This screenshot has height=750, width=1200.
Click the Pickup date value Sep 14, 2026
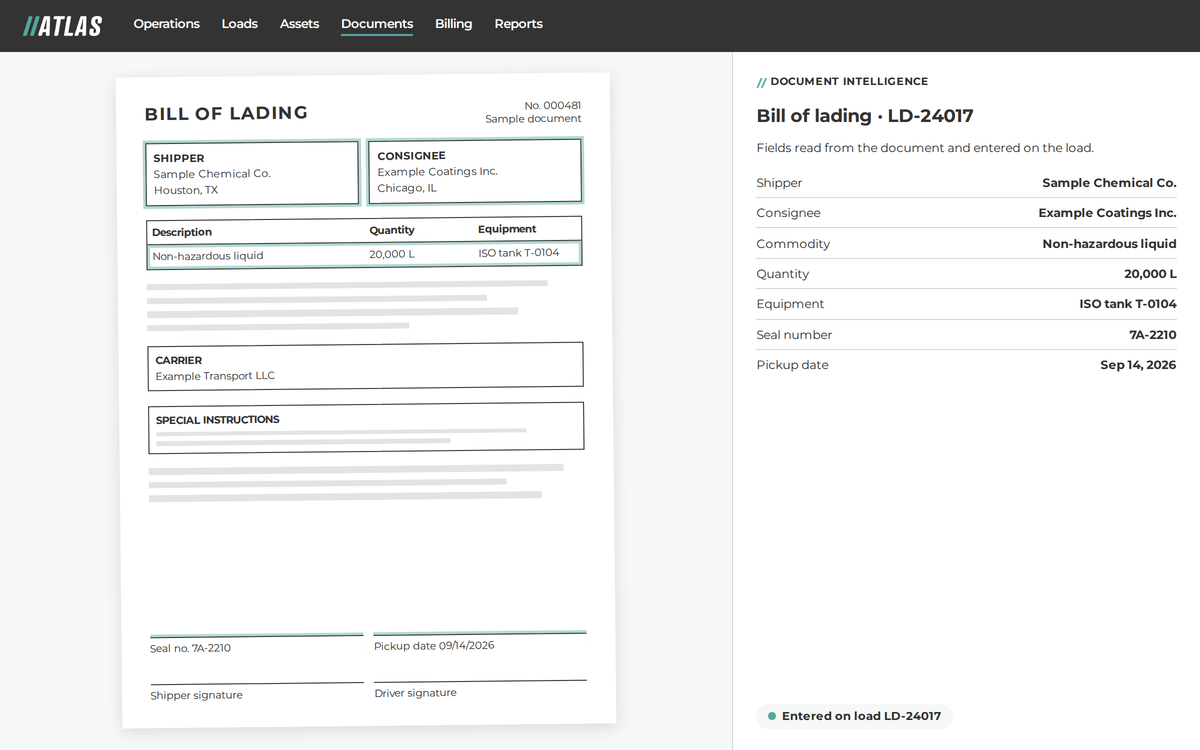coord(1138,365)
